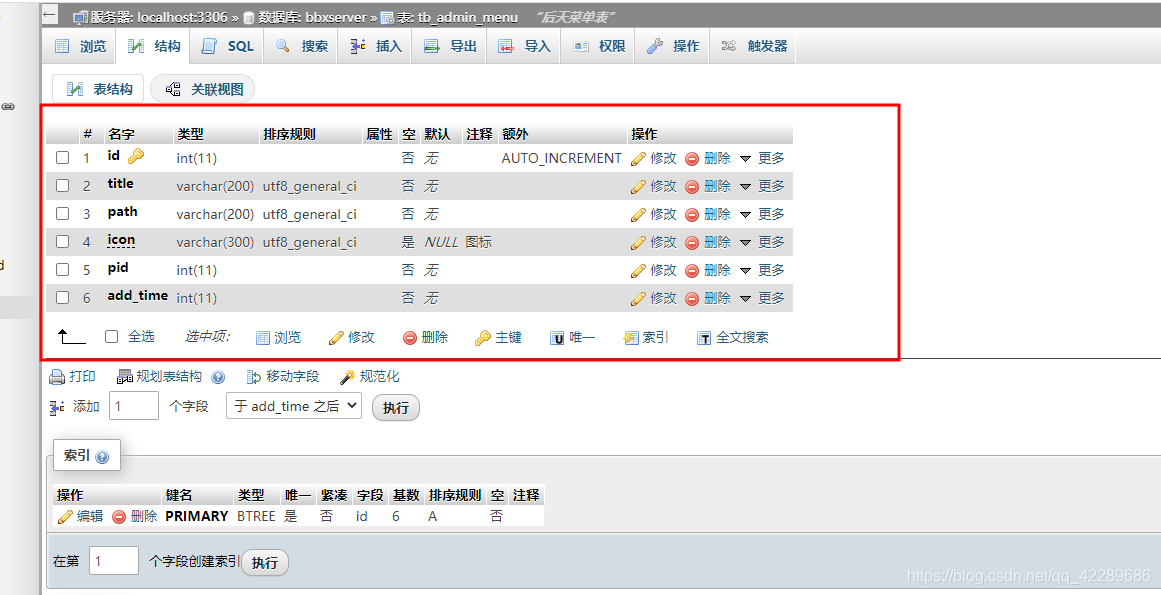The height and width of the screenshot is (595, 1161).
Task: Add 全文搜索 index to selected
Action: tap(733, 337)
